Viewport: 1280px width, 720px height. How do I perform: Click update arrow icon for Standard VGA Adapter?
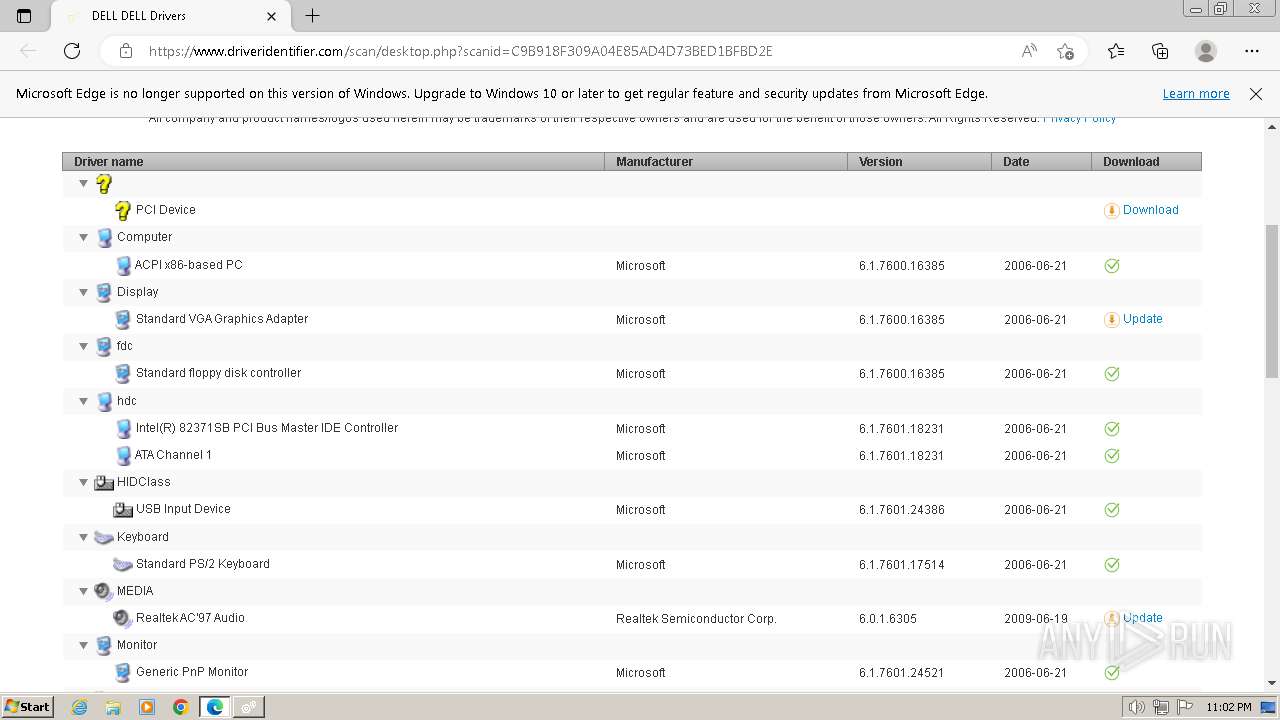[x=1111, y=320]
